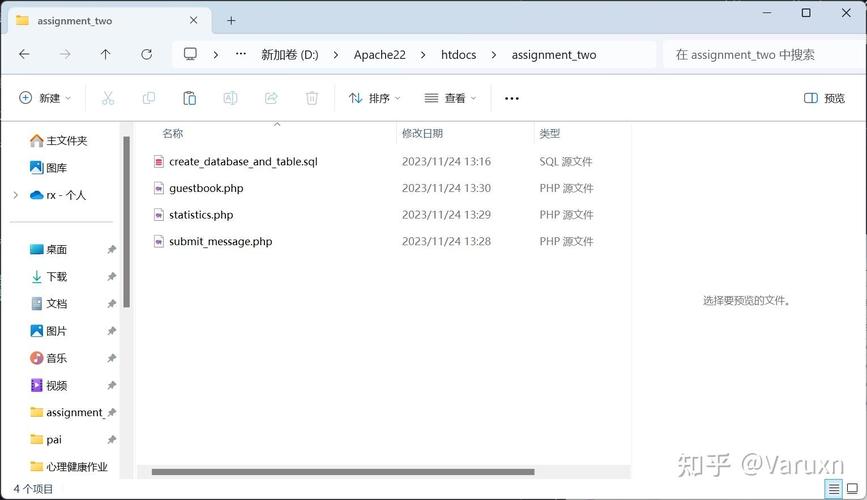This screenshot has width=867, height=500.
Task: Expand chevron after This PC icon
Action: 216,55
